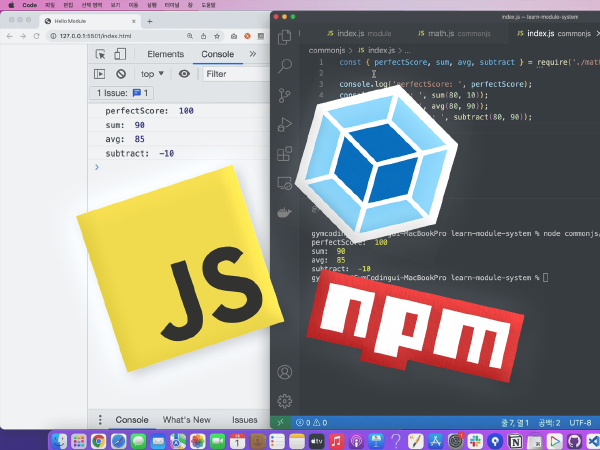Click the breadcrumb ellipsis after index.js
600x450 pixels.
coord(407,51)
